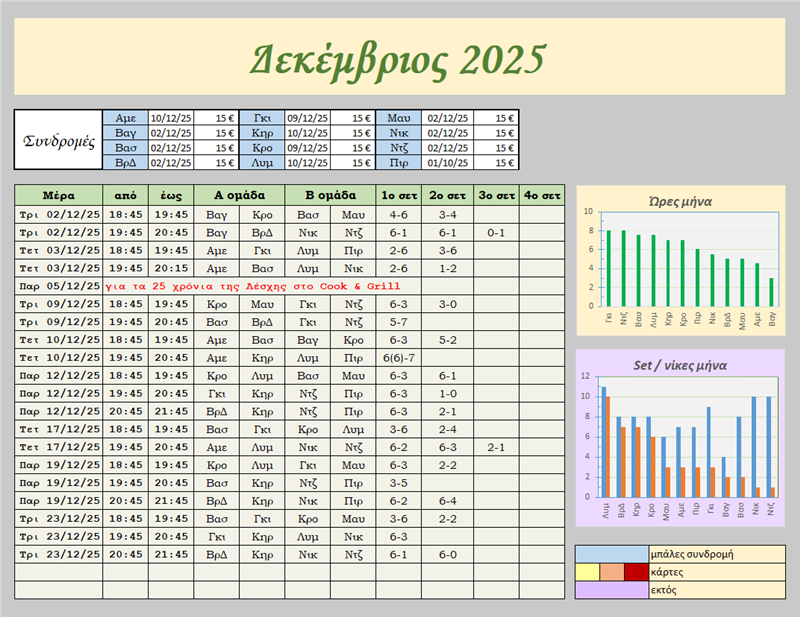Screen dimensions: 800x617
Task: Select the Μέρα column header
Action: click(x=58, y=195)
